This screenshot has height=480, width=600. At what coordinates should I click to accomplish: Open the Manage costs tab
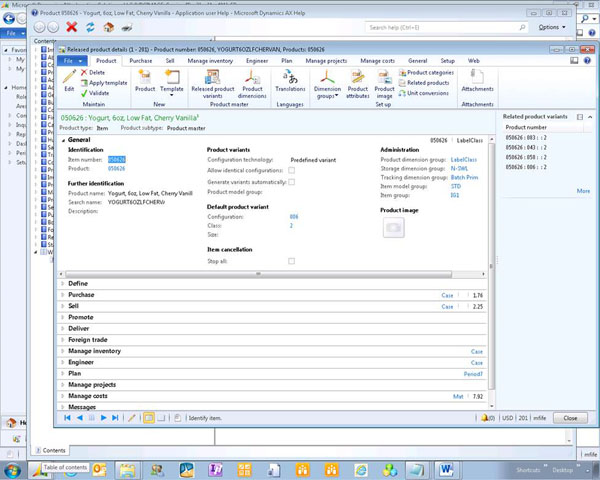(x=377, y=60)
